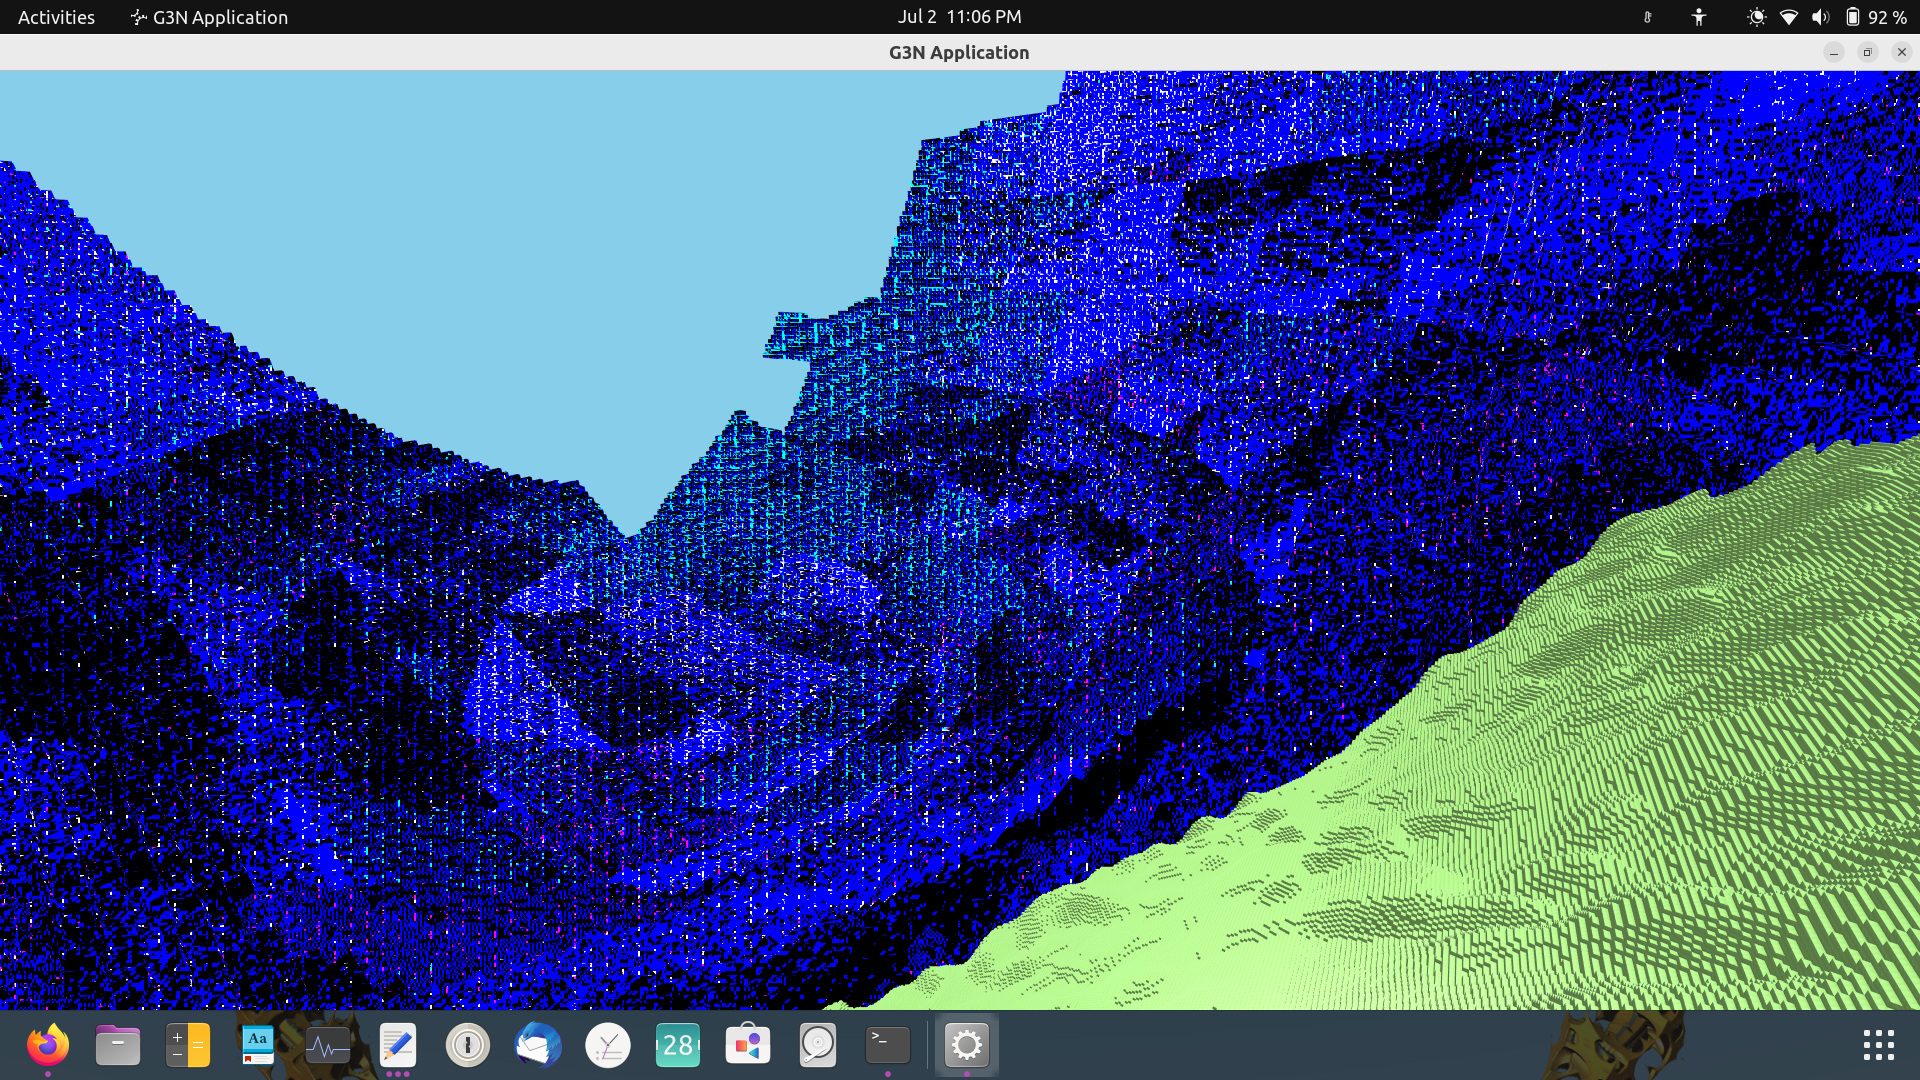This screenshot has height=1080, width=1920.
Task: Open Firefox from the dock
Action: point(47,1046)
